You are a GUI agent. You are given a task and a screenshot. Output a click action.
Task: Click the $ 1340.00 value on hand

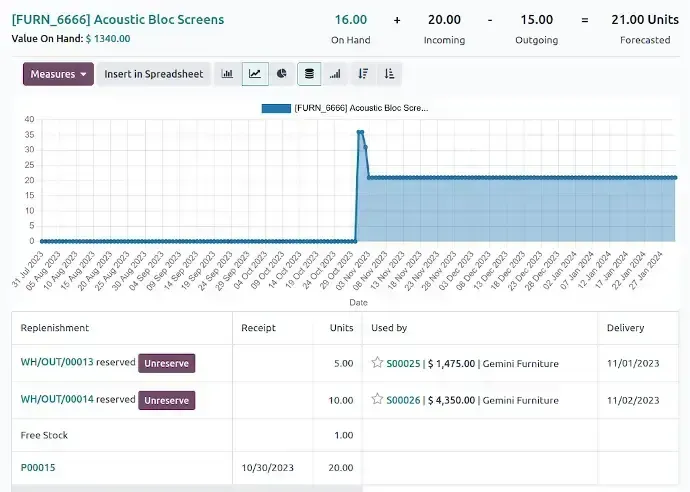pos(108,38)
